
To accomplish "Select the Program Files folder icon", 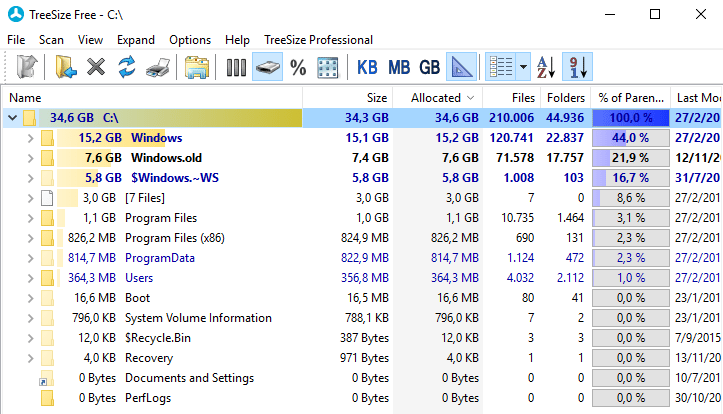I will click(x=47, y=218).
